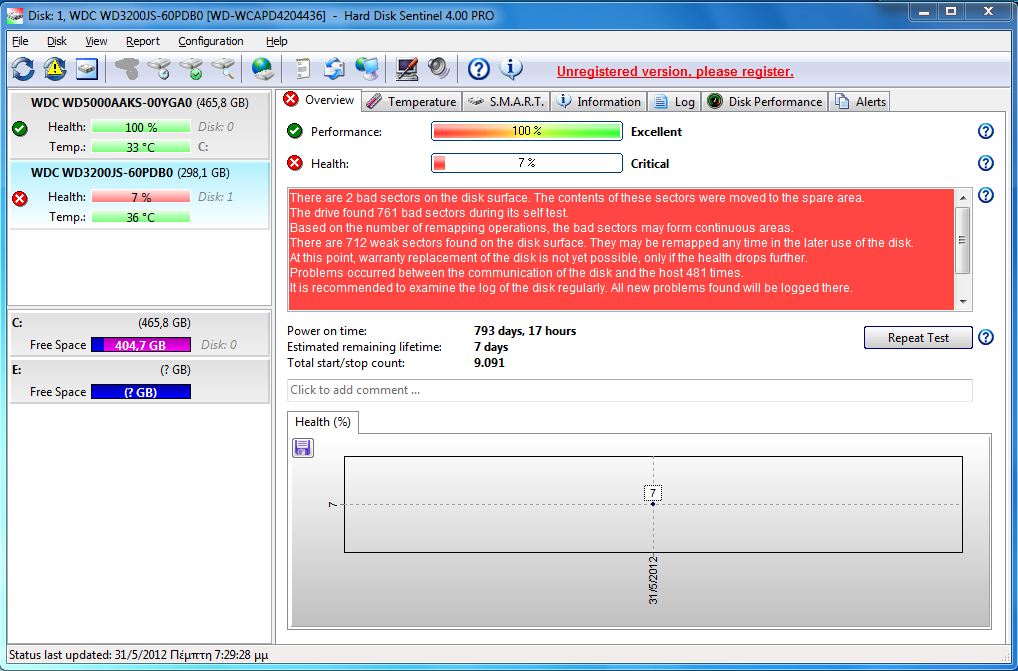This screenshot has height=671, width=1018.
Task: Click the help icon beside red warning text
Action: coord(986,195)
